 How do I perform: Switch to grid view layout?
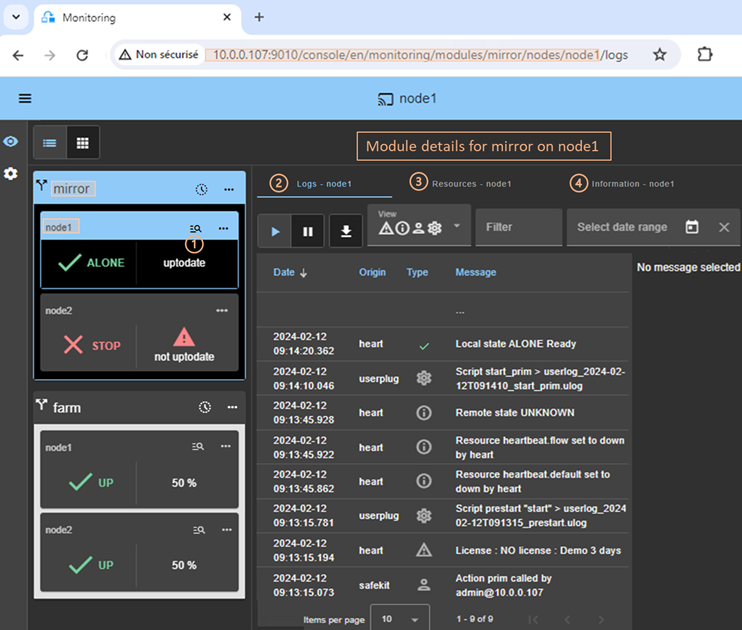83,143
